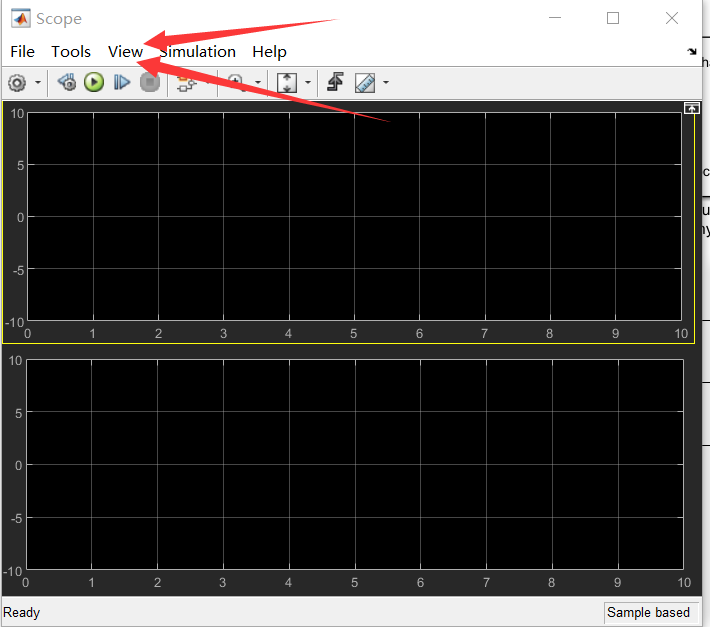Image resolution: width=710 pixels, height=627 pixels.
Task: Click the dock arrow beside the menu bar
Action: (691, 51)
